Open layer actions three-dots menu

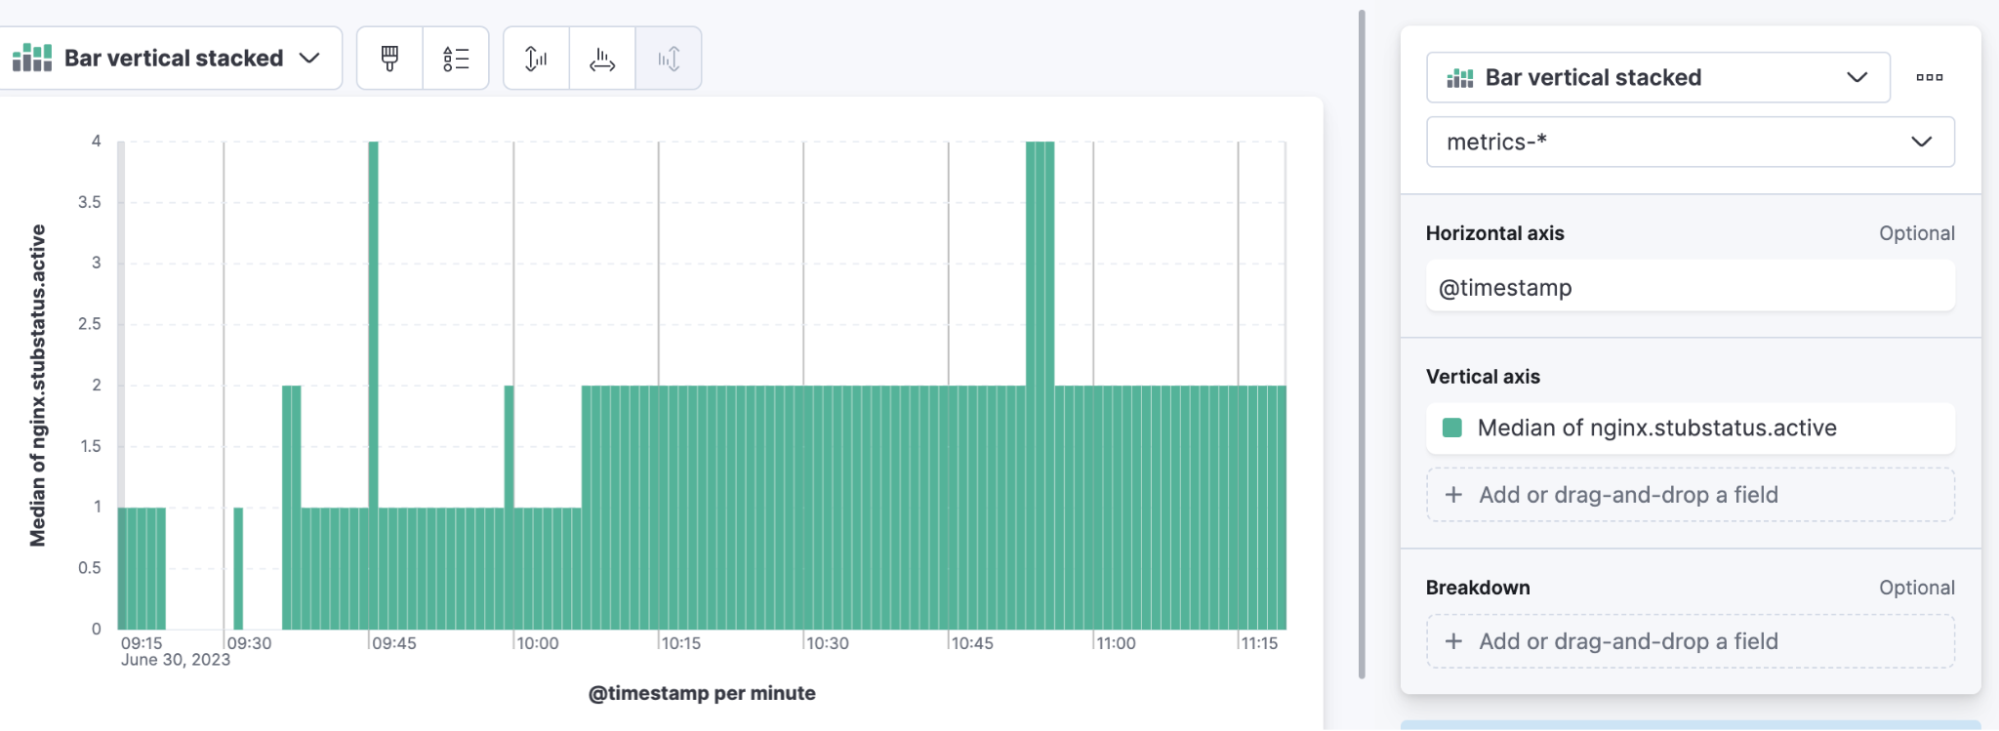tap(1930, 77)
